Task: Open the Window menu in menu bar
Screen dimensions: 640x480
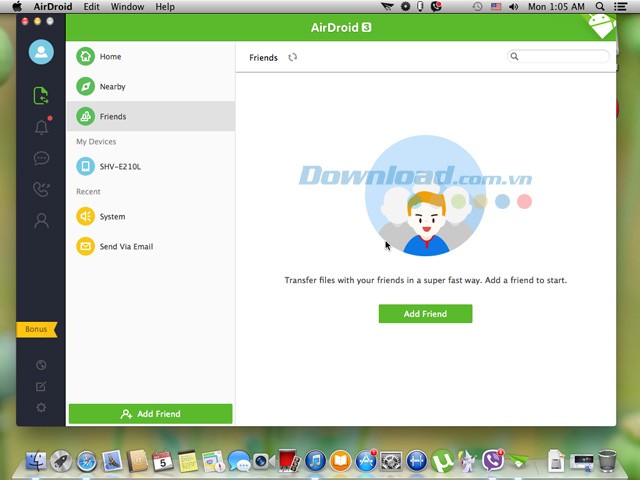Action: [127, 7]
